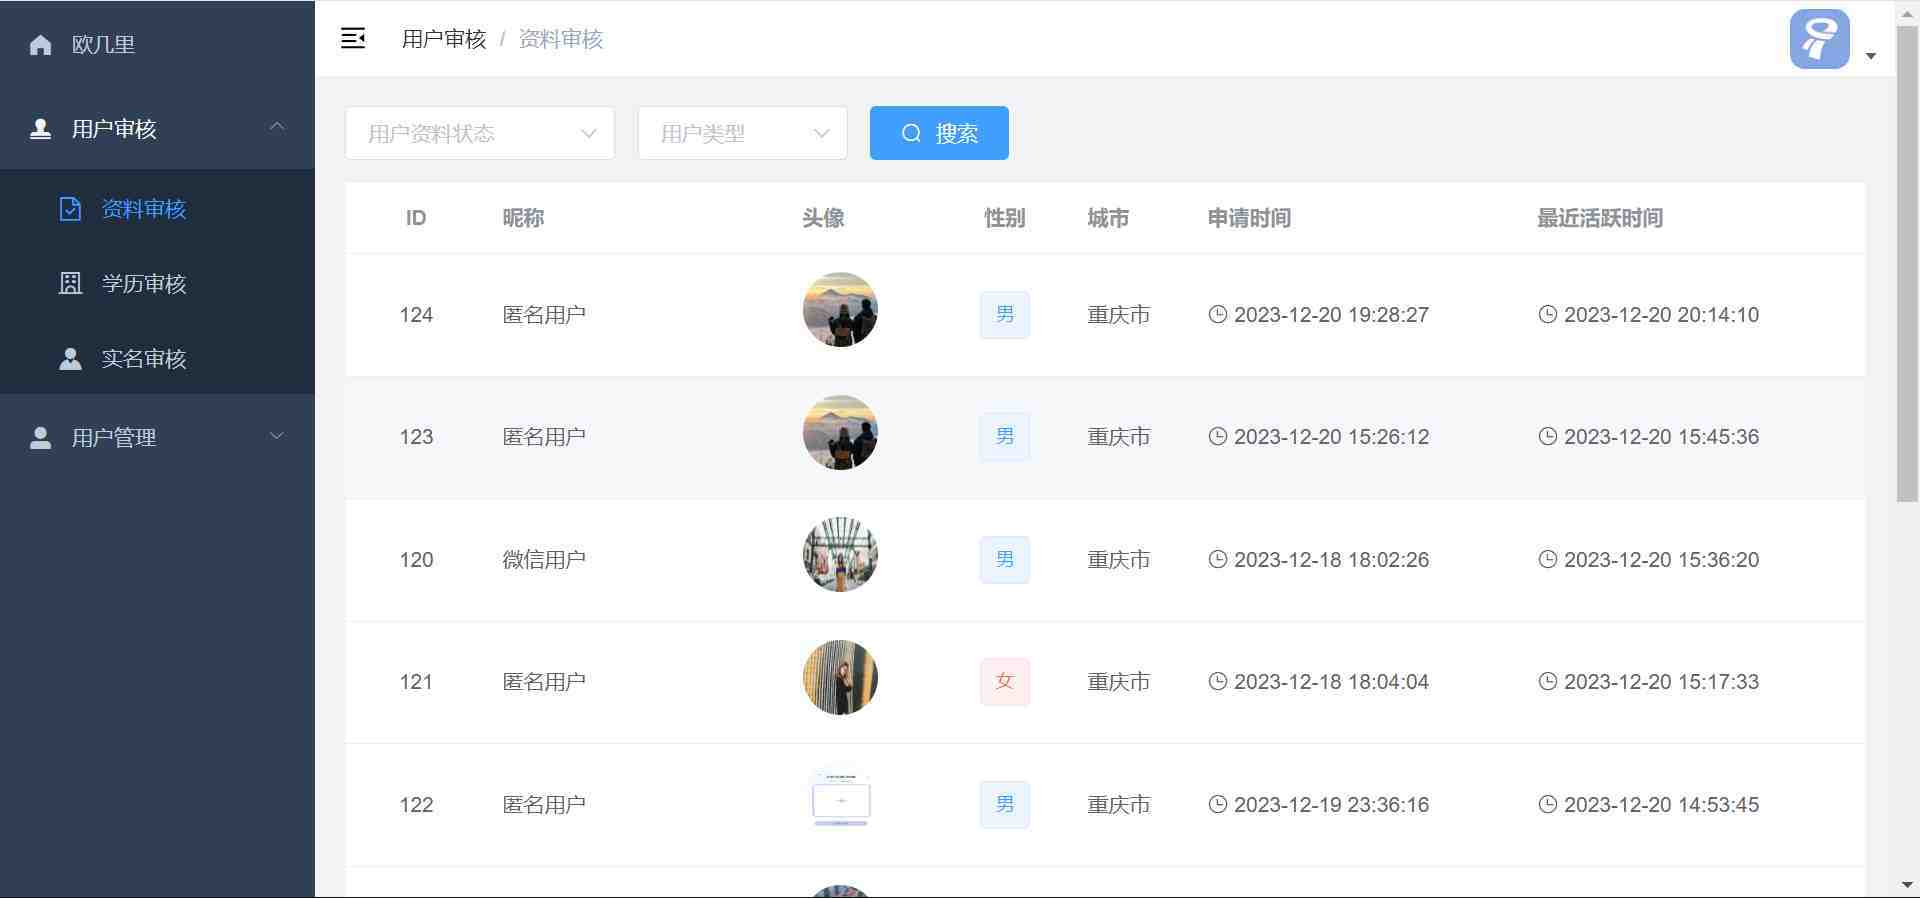The image size is (1920, 898).
Task: Open 学历审核 menu item
Action: pyautogui.click(x=157, y=284)
